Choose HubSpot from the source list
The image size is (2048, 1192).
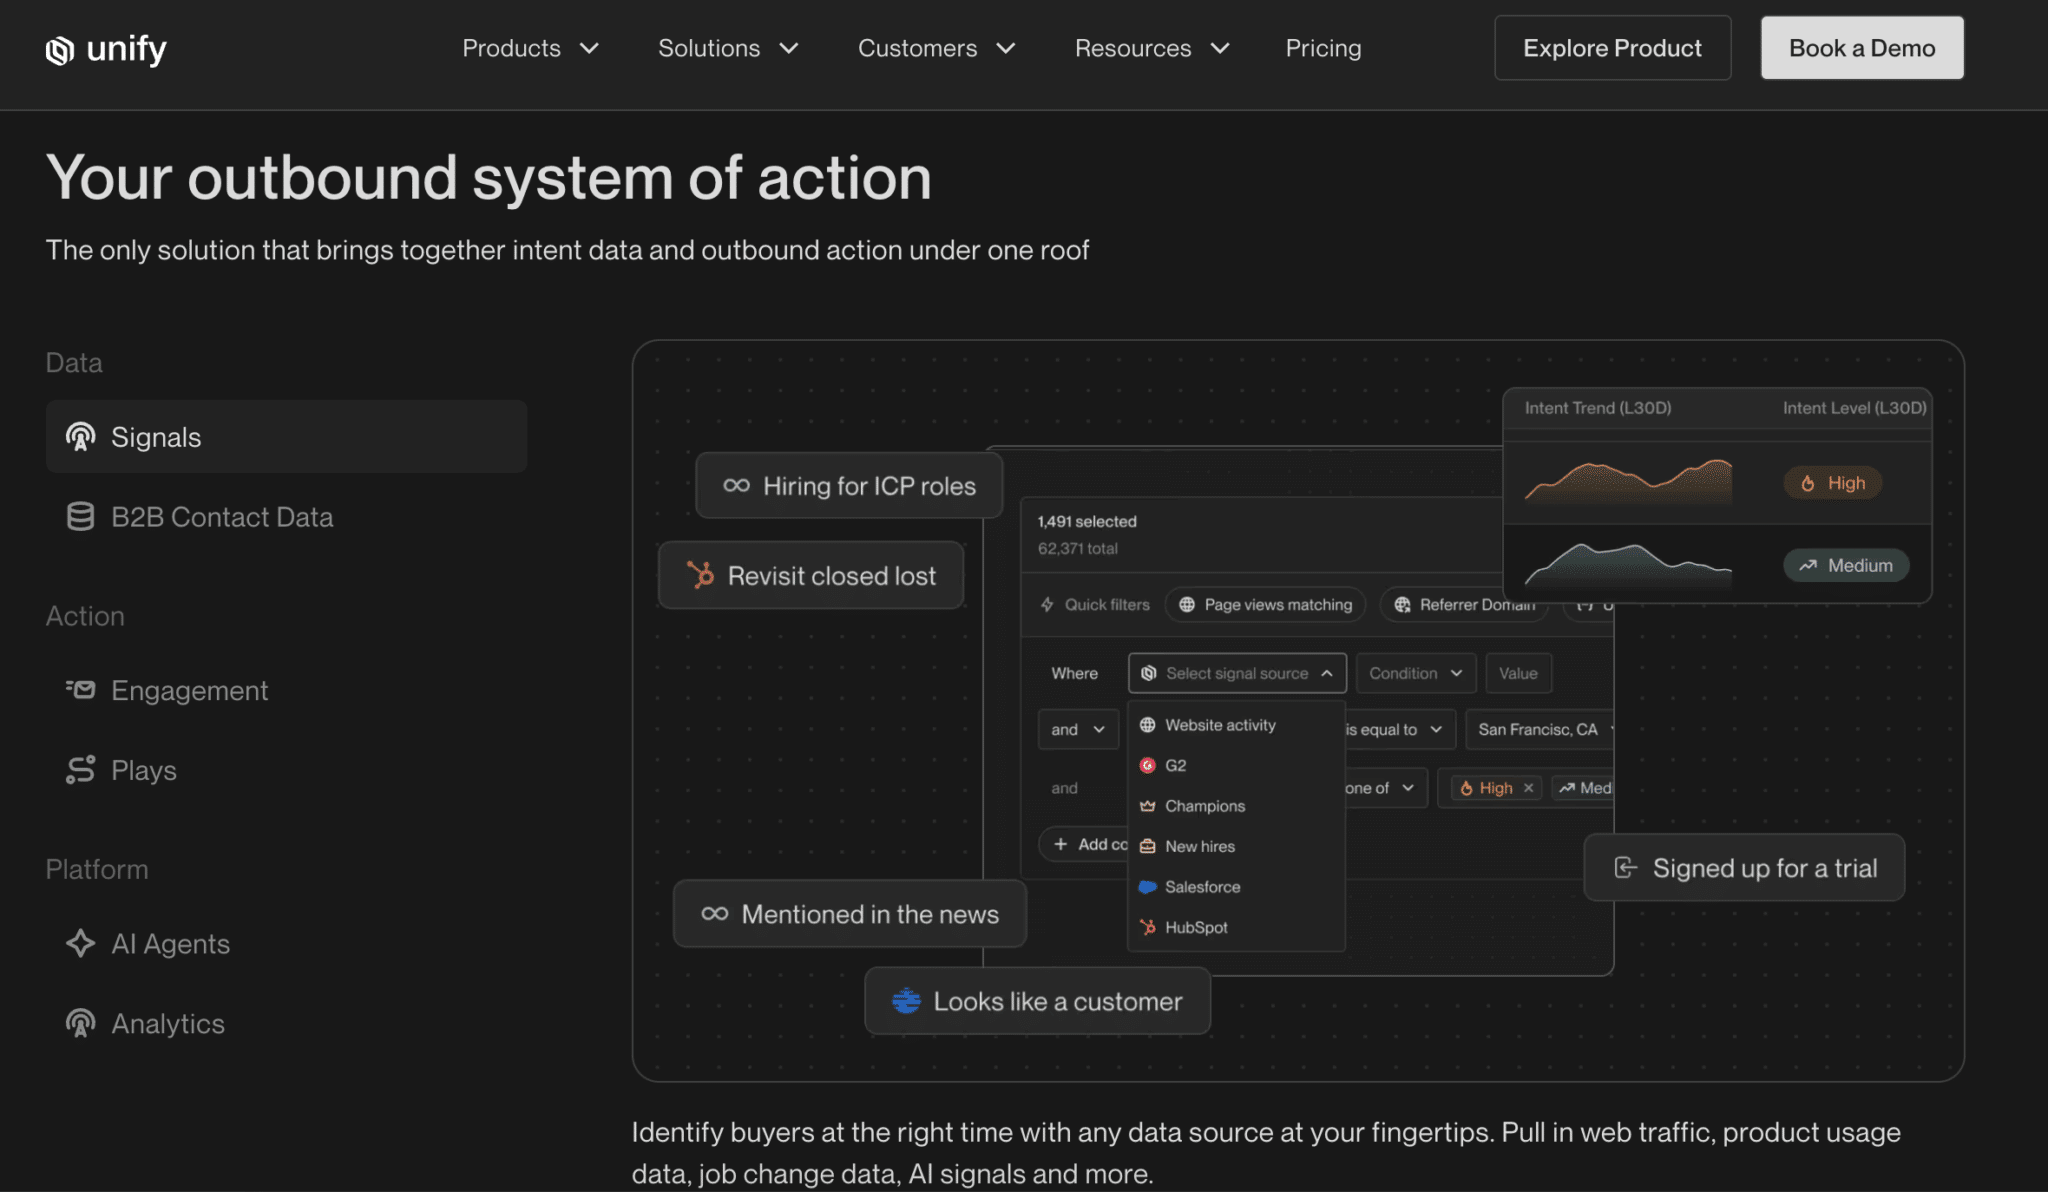(1236, 927)
